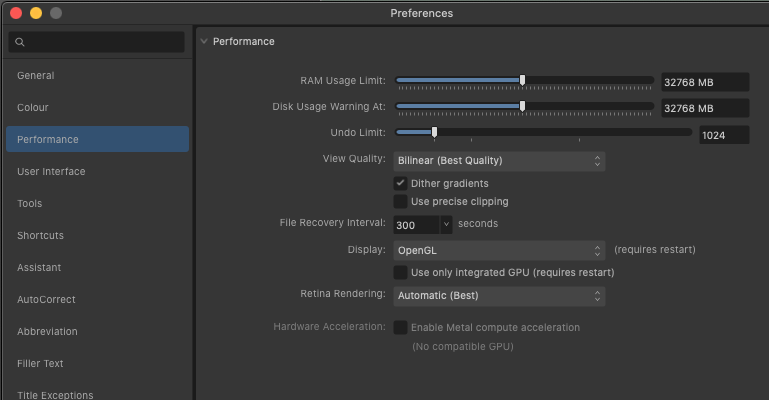Open the Display OpenGL dropdown
This screenshot has height=400, width=769.
click(499, 250)
